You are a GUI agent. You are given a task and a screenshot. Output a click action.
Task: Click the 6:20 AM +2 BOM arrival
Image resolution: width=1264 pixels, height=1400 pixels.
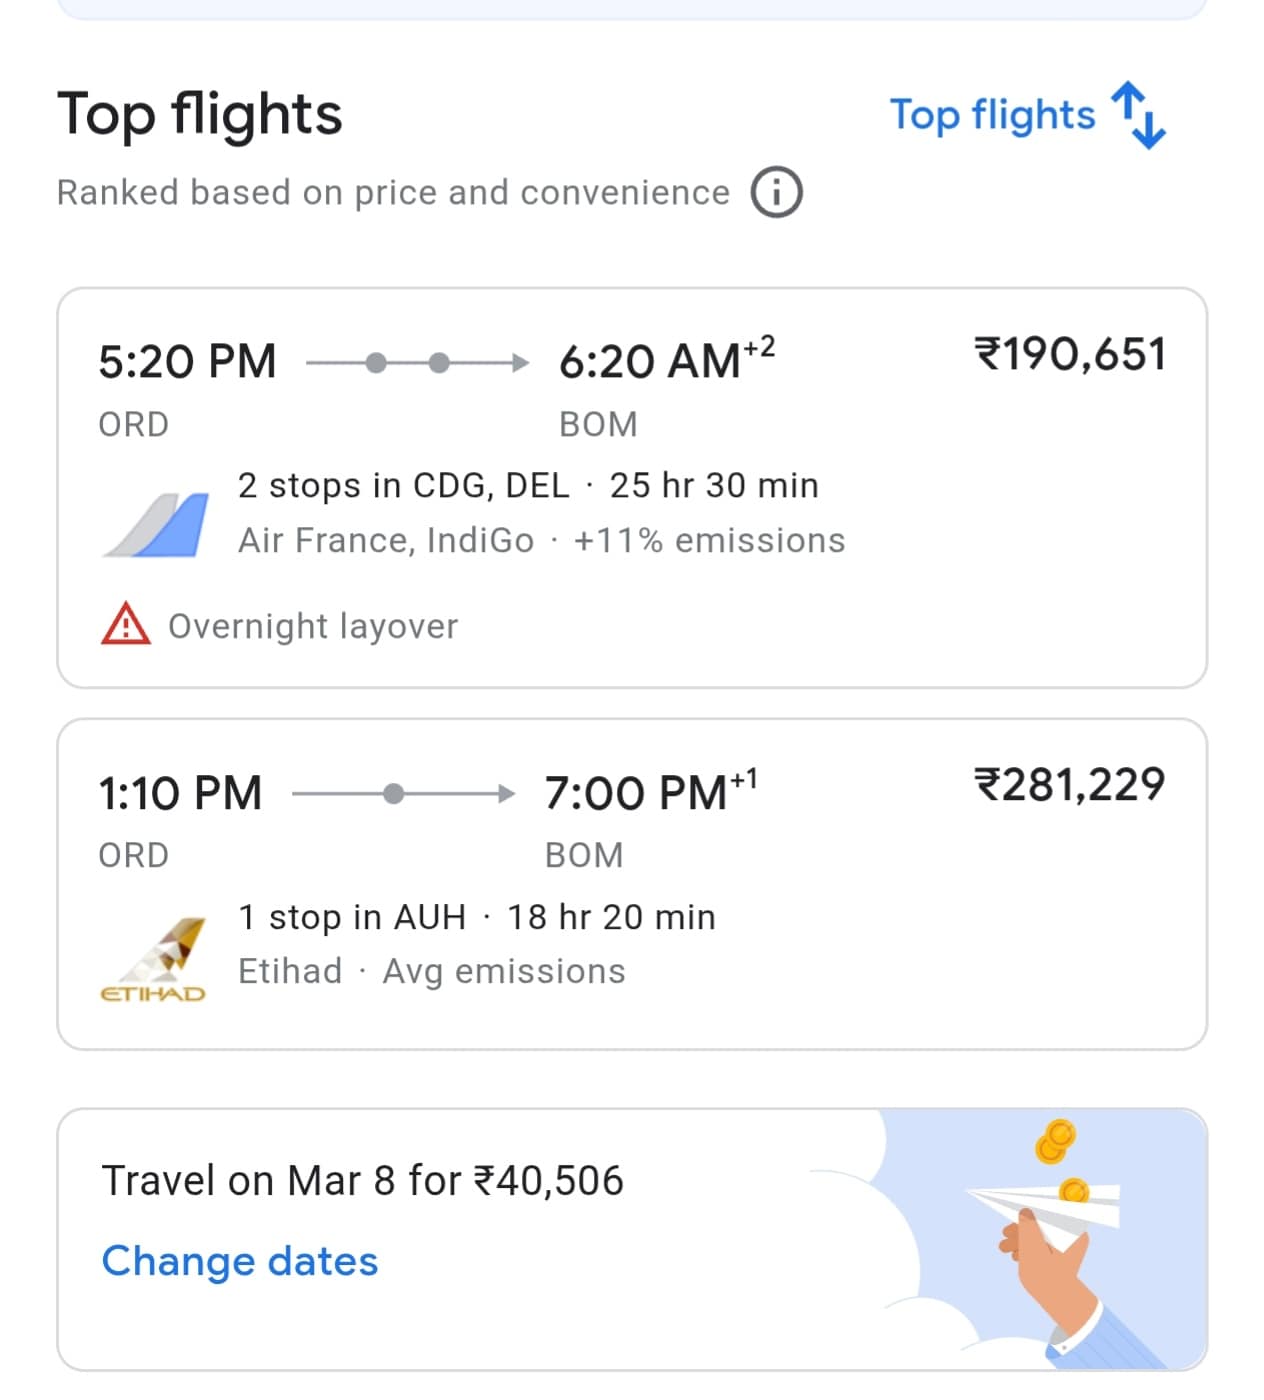(665, 362)
